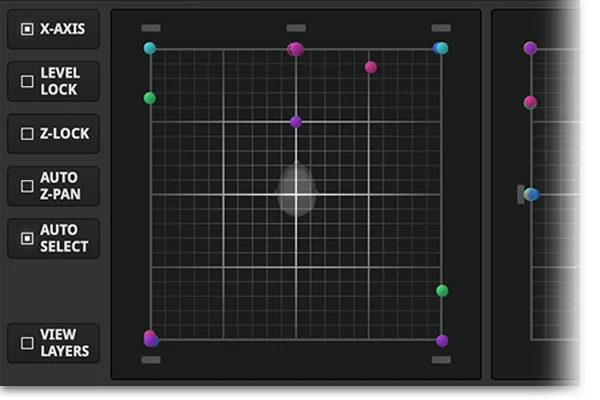Click the listener head at grid center
The height and width of the screenshot is (400, 600).
[x=296, y=191]
